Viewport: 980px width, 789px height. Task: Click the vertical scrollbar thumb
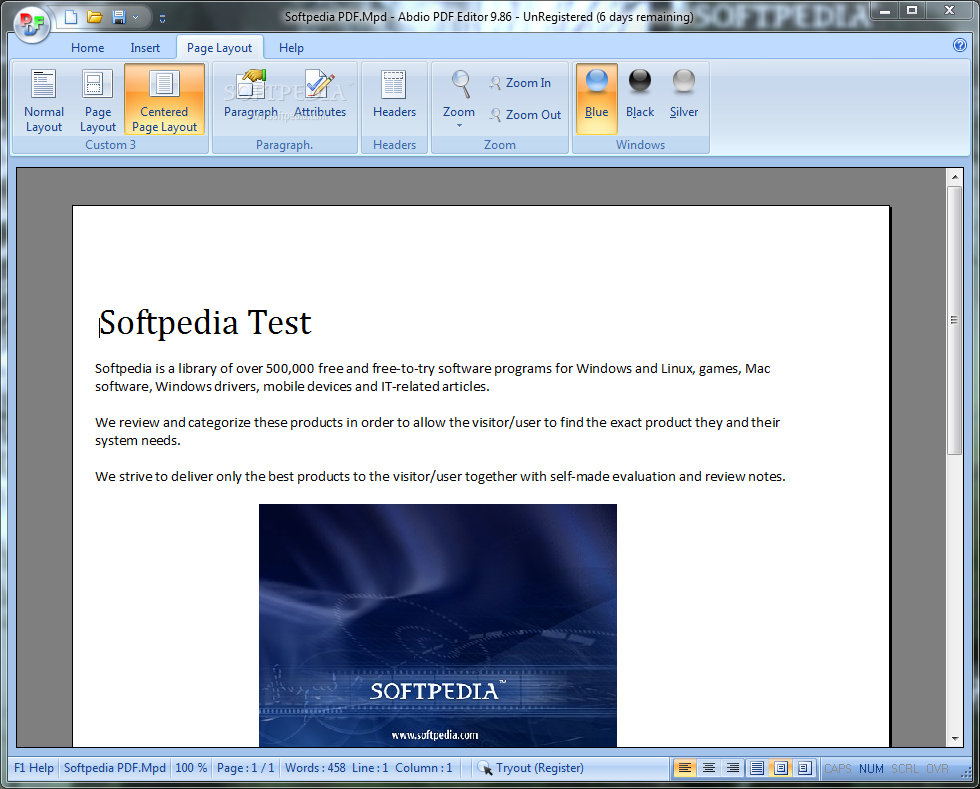(x=954, y=320)
